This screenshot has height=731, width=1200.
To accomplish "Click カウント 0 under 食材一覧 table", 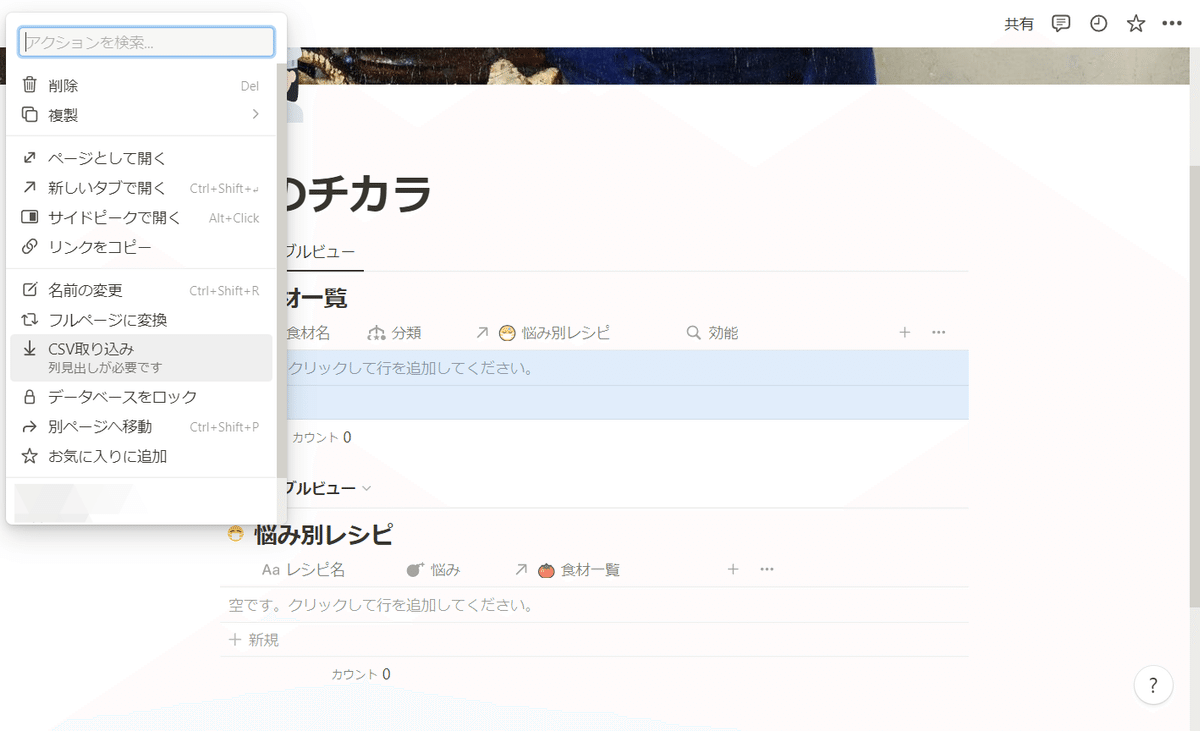I will click(x=321, y=437).
